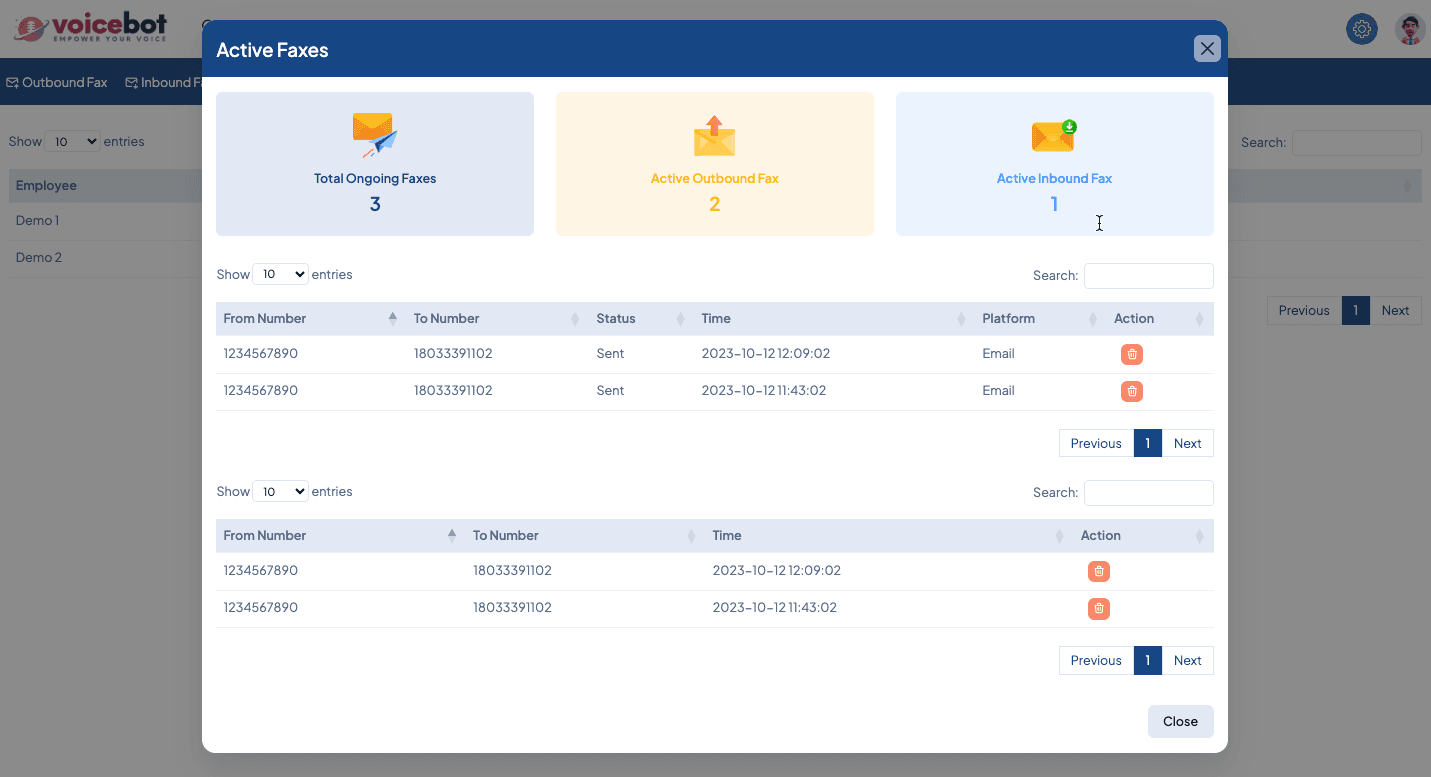Click the Active Inbound Fax envelope icon
This screenshot has height=777, width=1431.
[x=1054, y=135]
